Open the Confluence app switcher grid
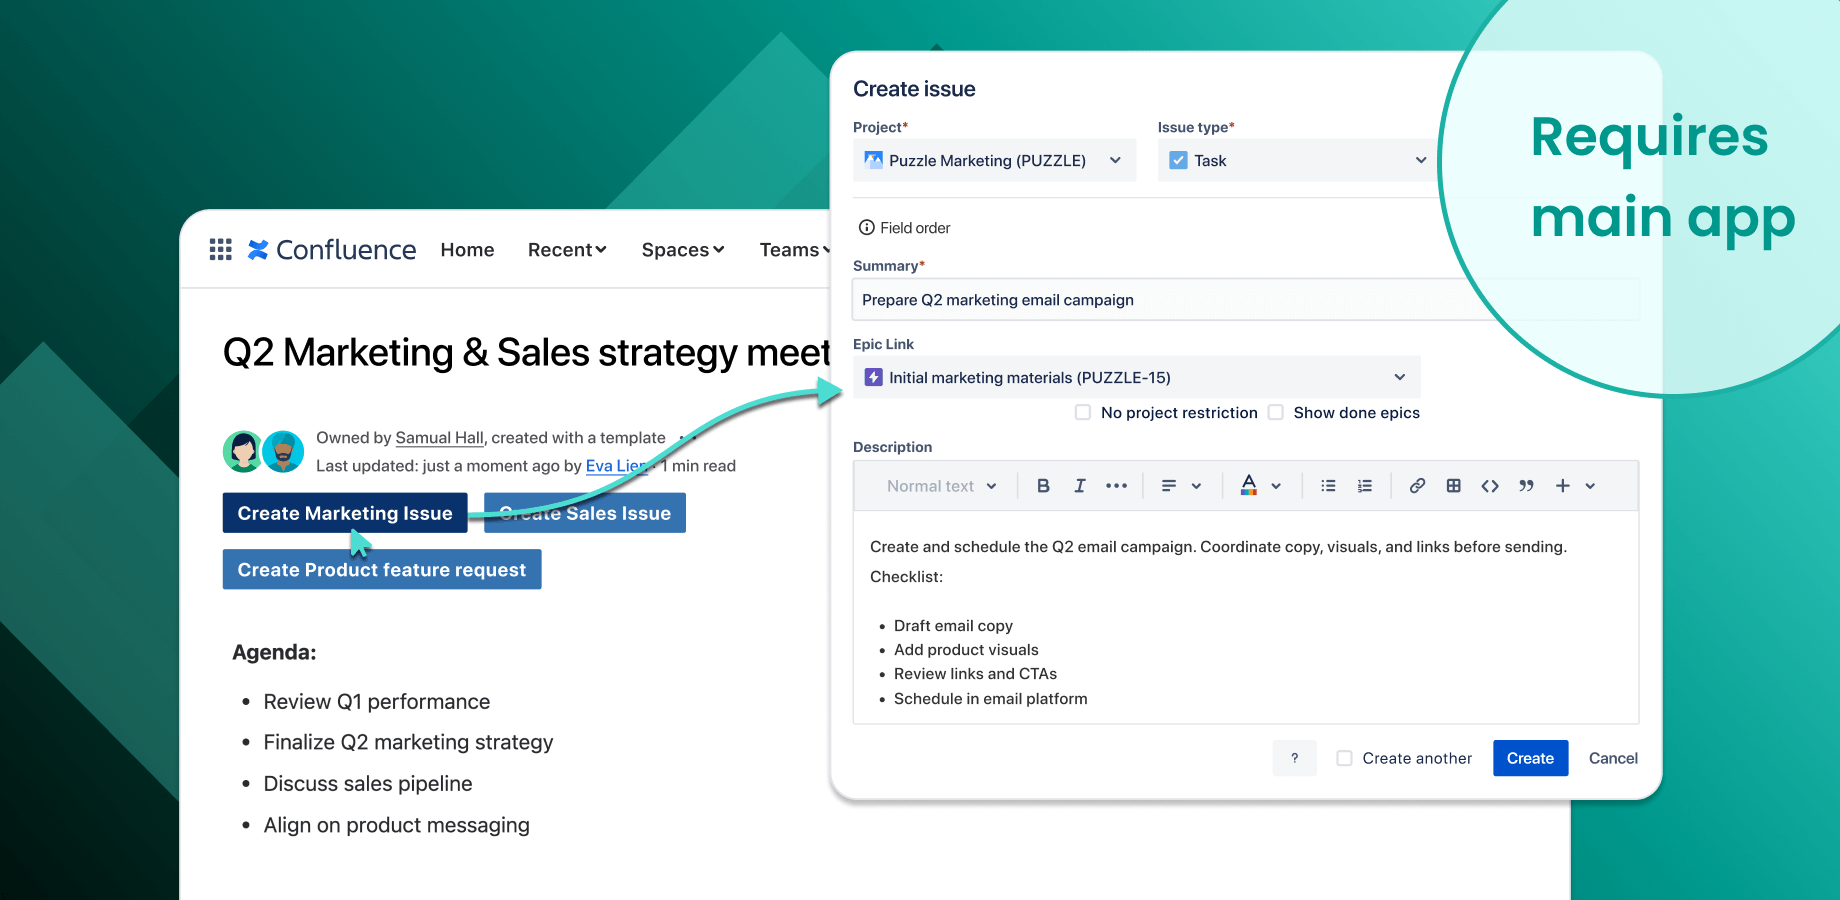Screen dimensions: 1840x900 pyautogui.click(x=221, y=249)
